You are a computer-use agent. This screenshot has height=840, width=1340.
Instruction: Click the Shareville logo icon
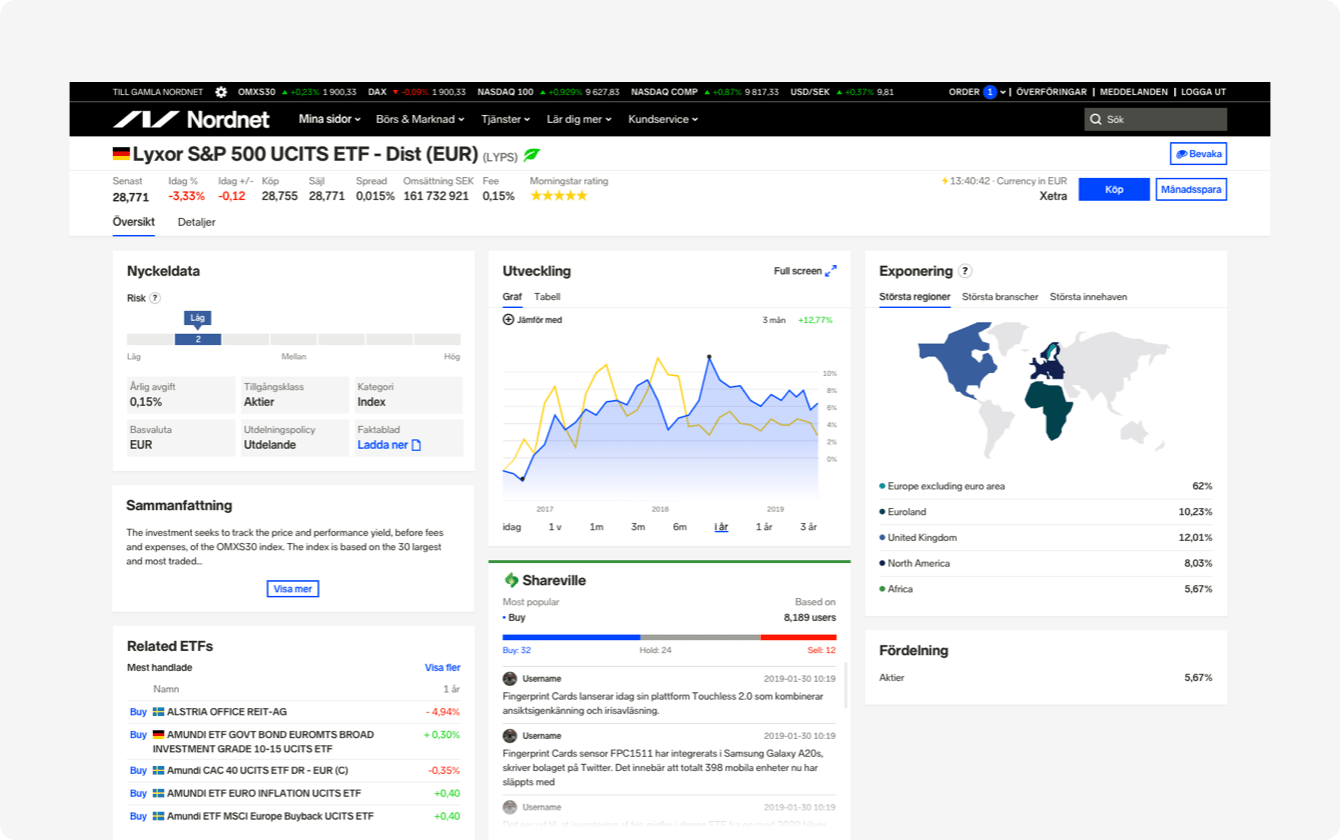(x=511, y=580)
